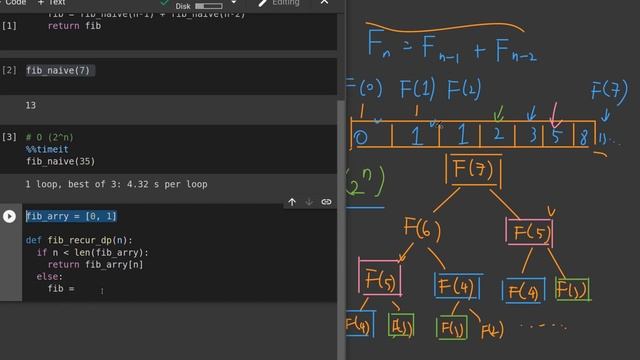Click the pencil Editing icon
The image size is (640, 360).
tap(263, 3)
